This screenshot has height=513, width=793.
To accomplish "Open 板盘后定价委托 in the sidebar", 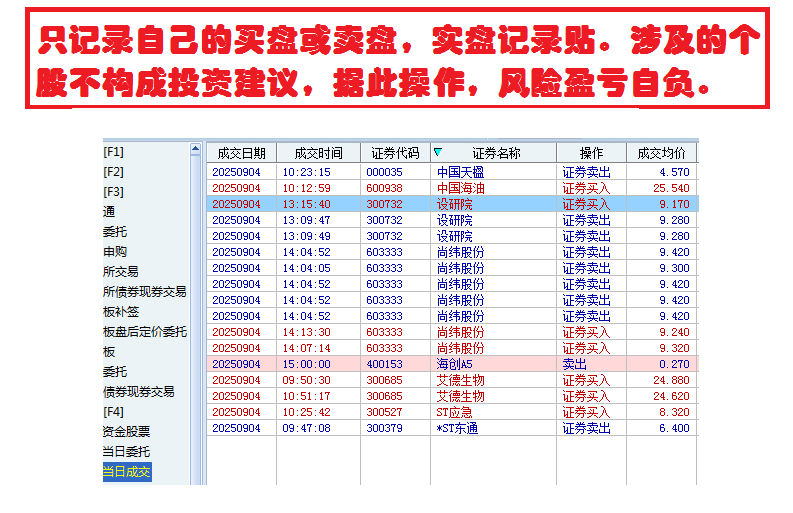I will coord(145,332).
